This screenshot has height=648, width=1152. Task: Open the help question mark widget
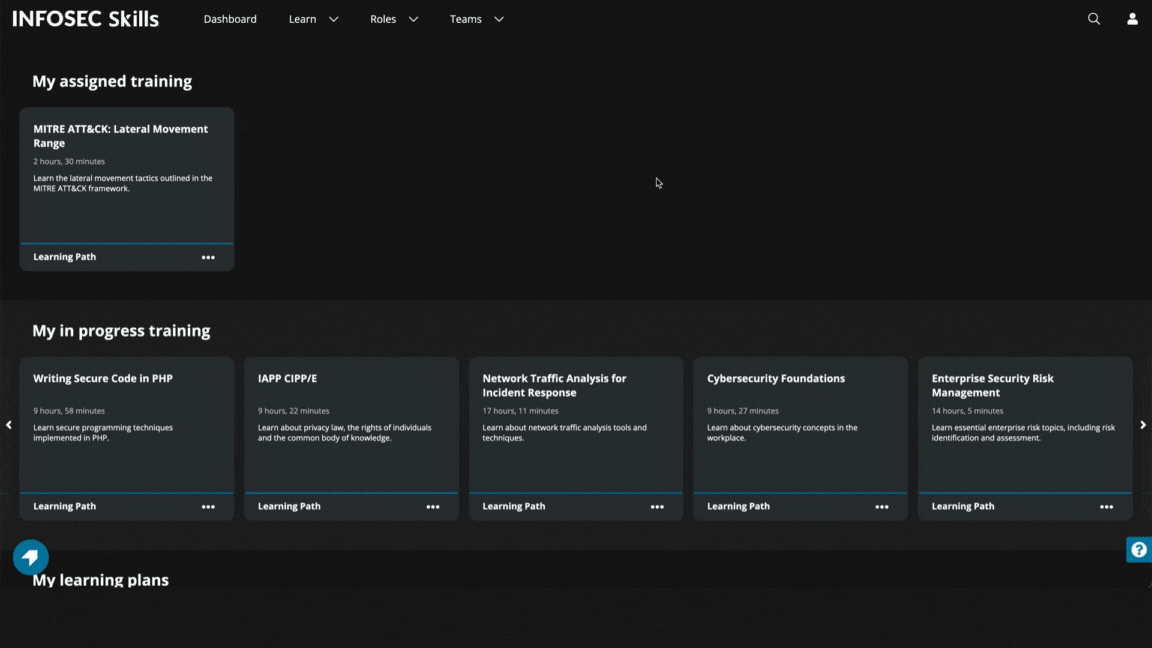(1139, 549)
